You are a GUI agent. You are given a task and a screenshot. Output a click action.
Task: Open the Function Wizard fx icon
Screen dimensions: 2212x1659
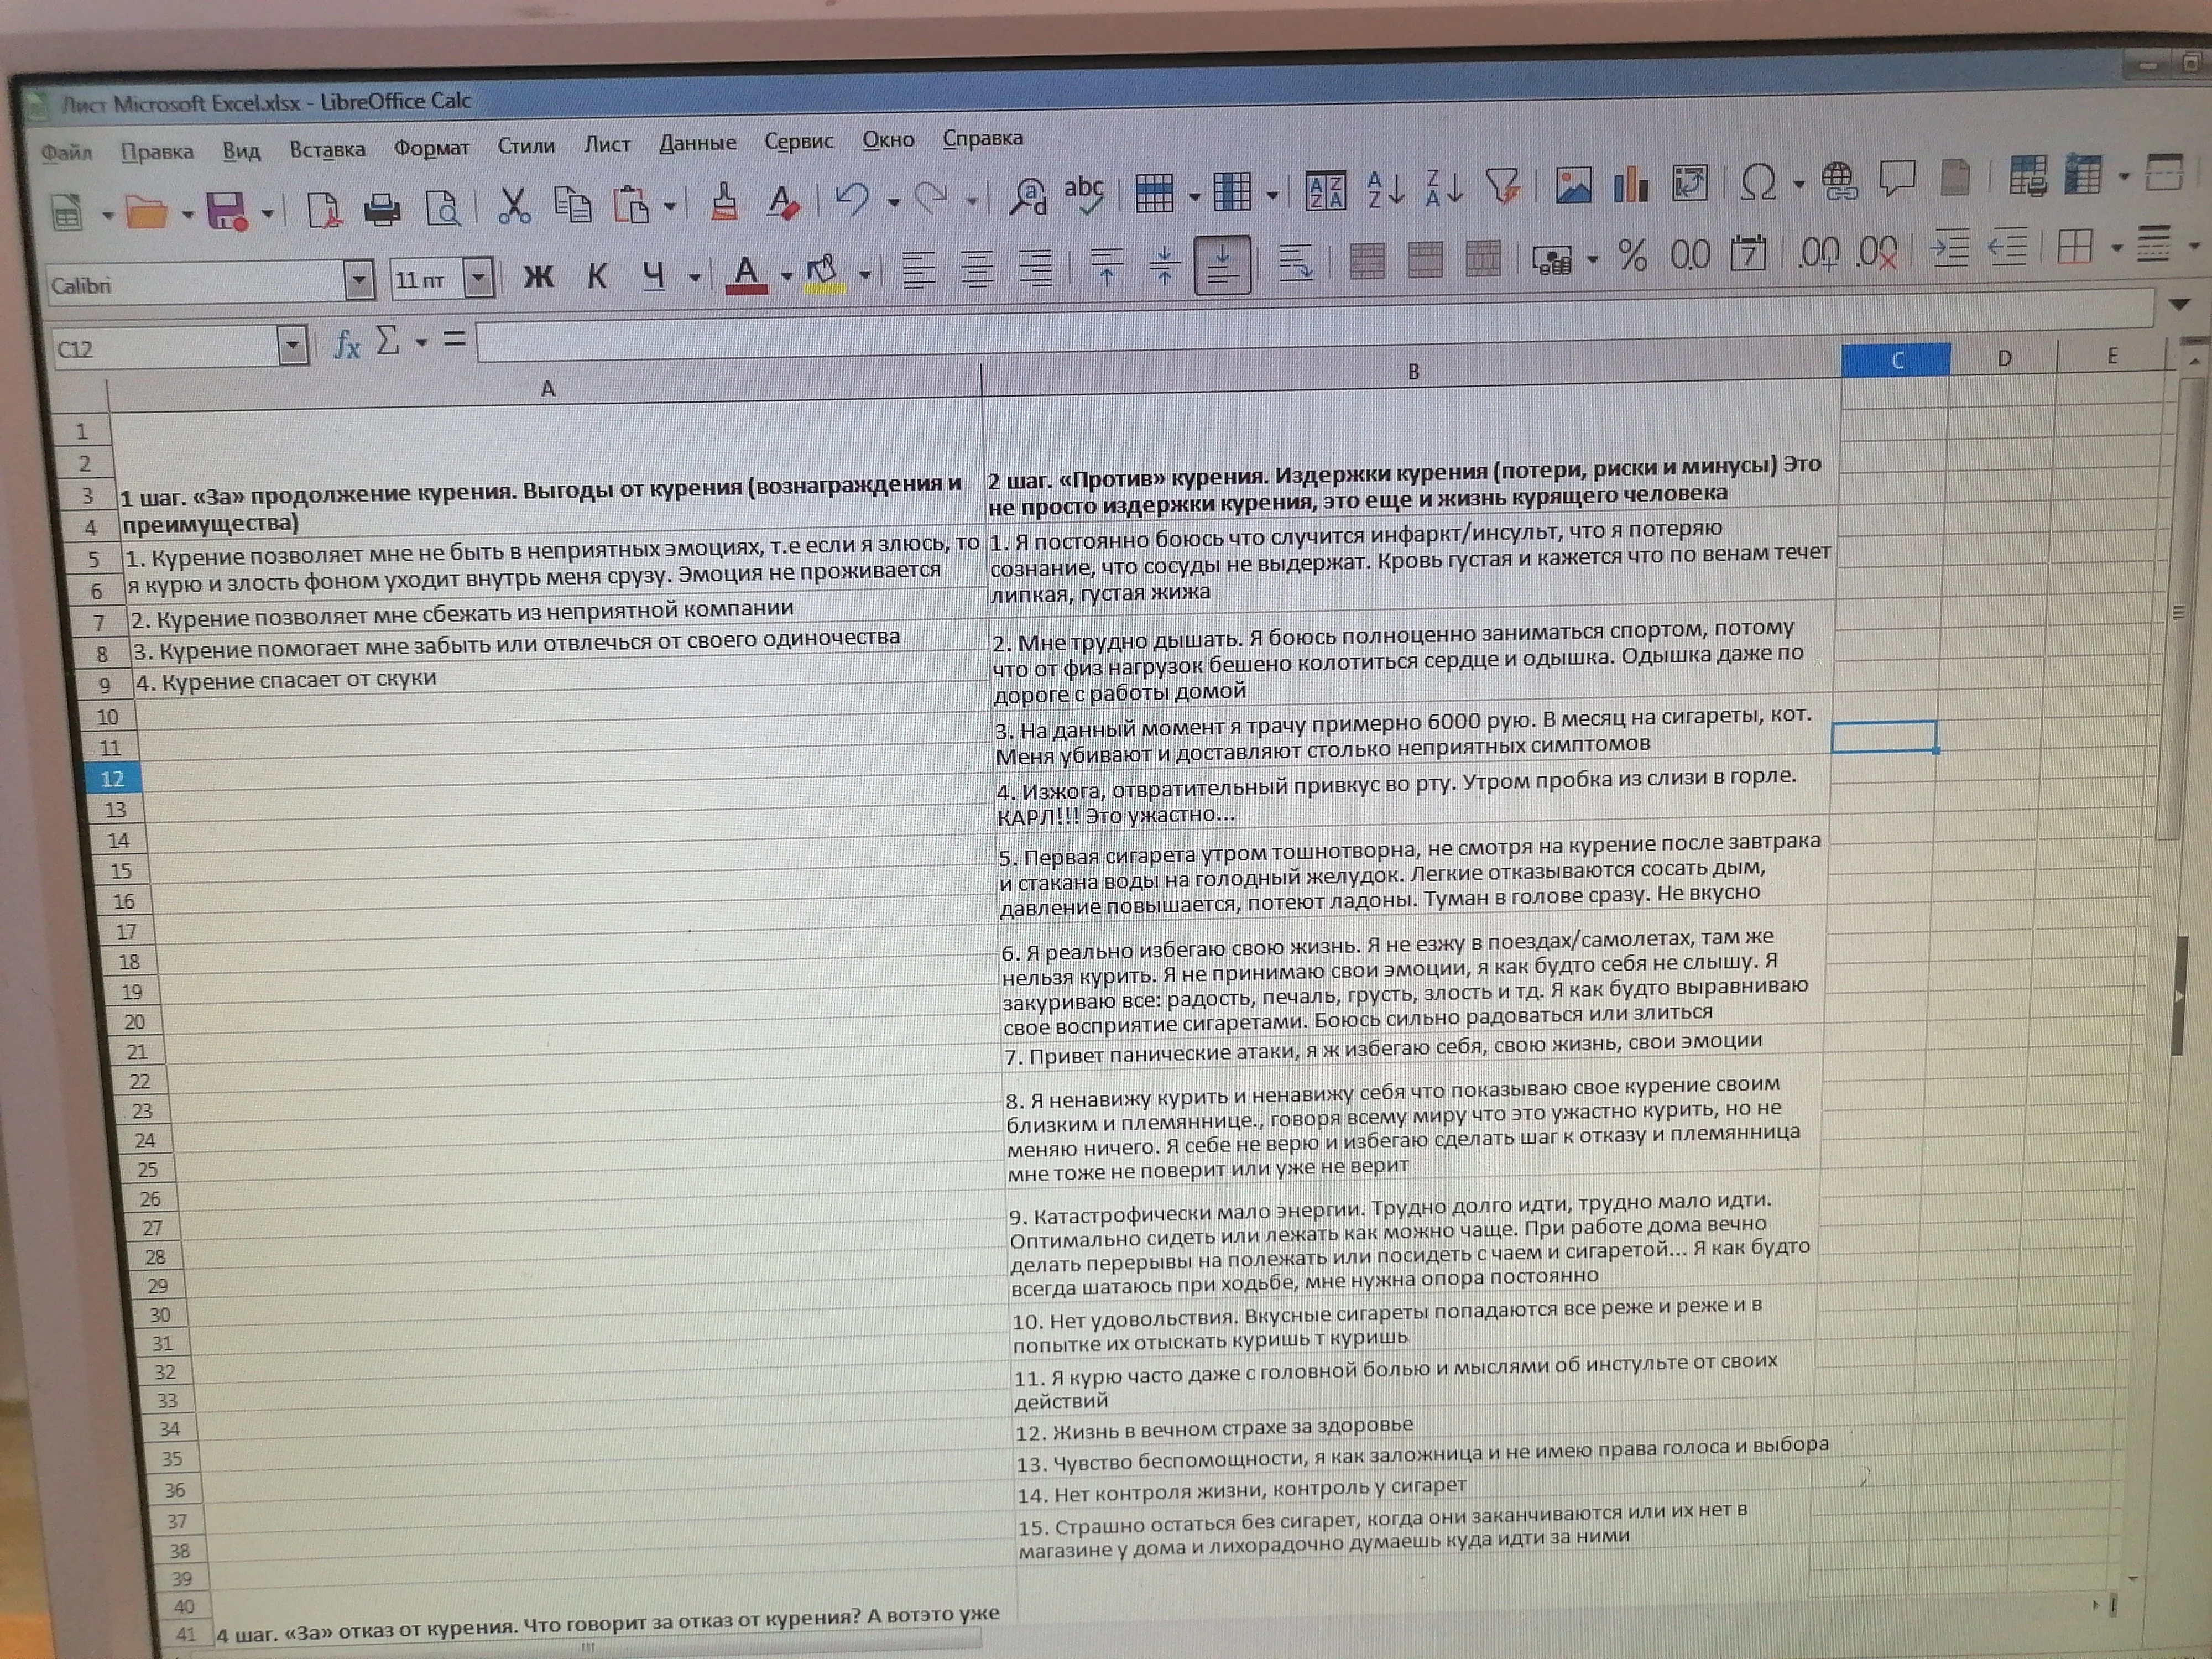(x=346, y=345)
